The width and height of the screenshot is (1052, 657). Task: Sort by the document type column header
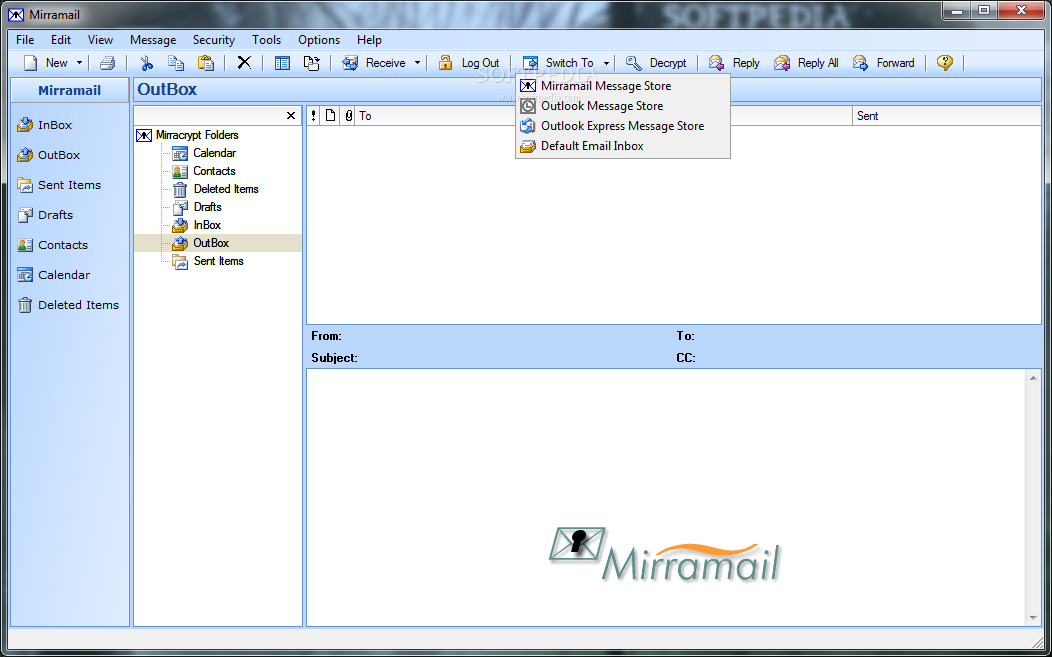(330, 115)
